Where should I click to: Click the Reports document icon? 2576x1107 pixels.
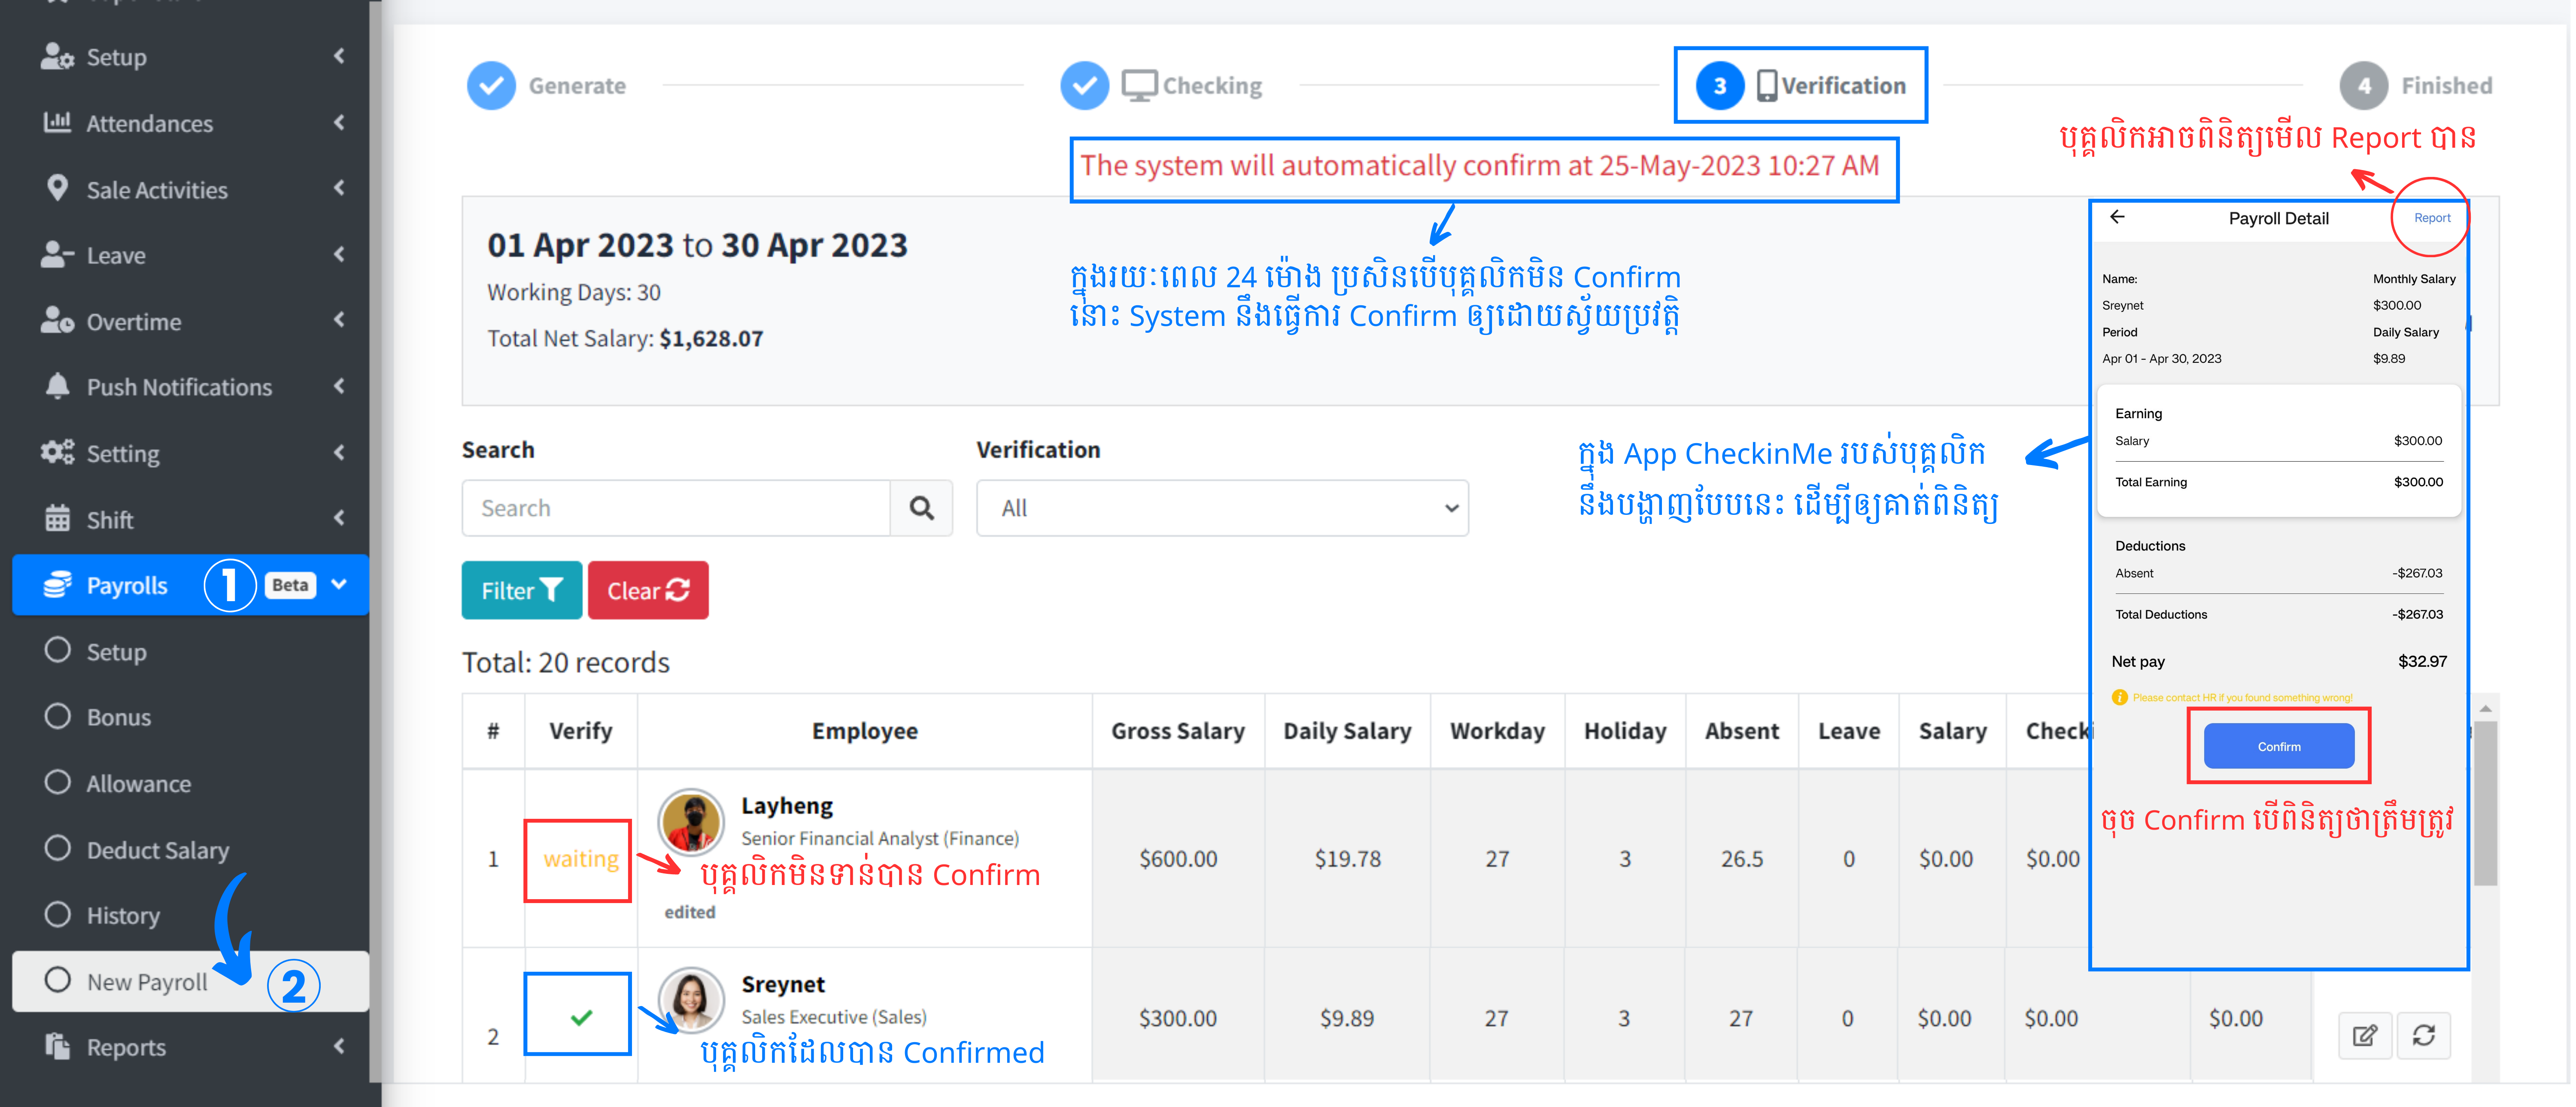pos(57,1046)
